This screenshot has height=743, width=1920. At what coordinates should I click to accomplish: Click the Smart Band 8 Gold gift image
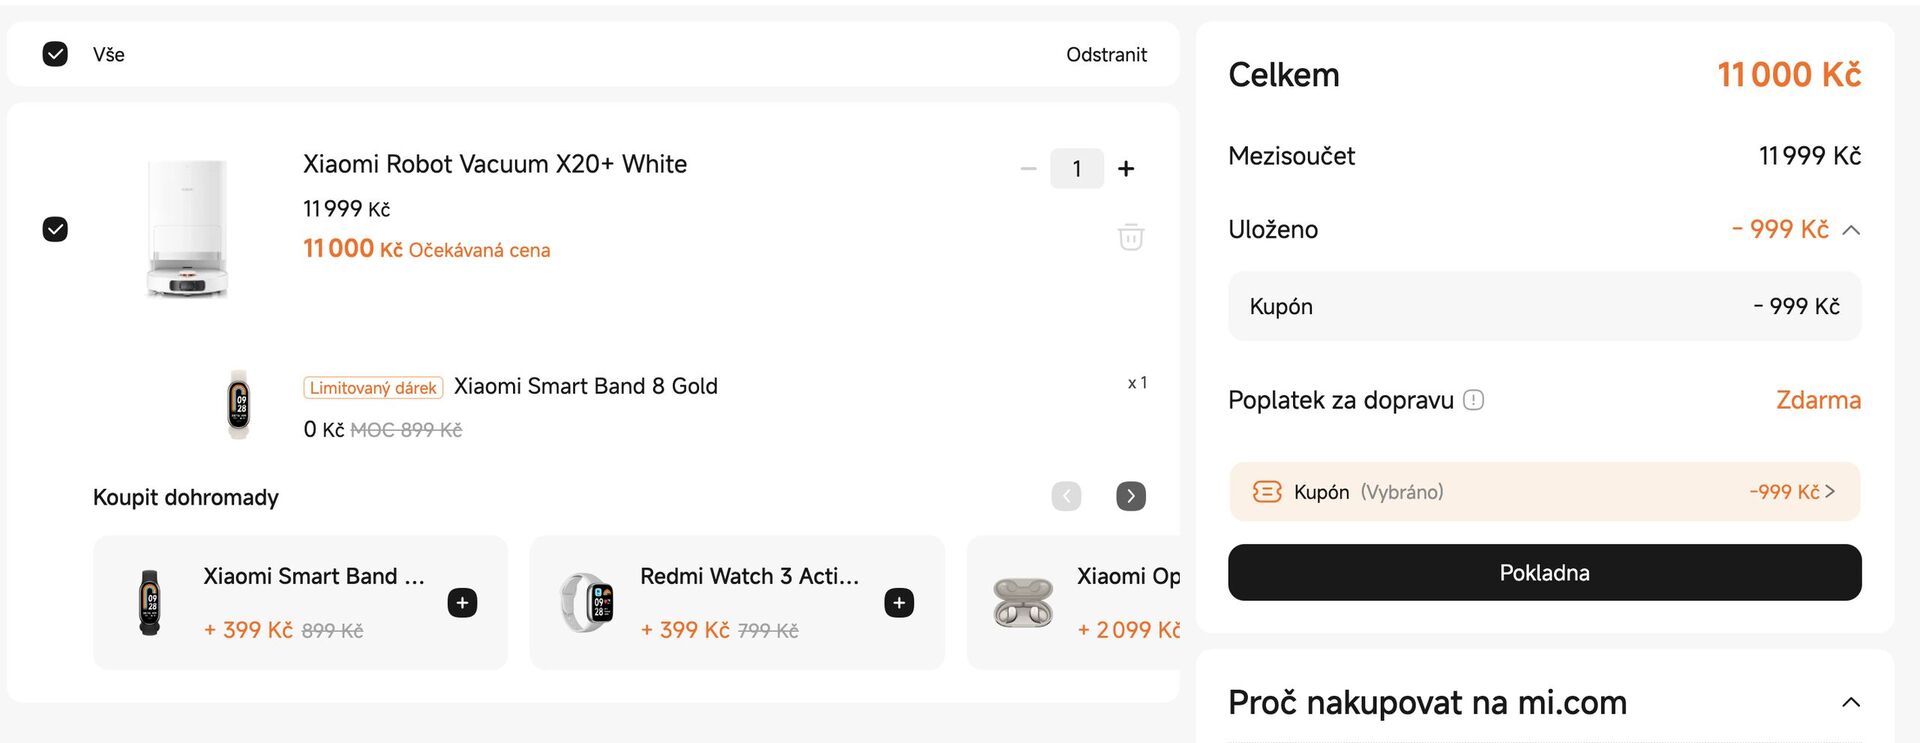238,404
